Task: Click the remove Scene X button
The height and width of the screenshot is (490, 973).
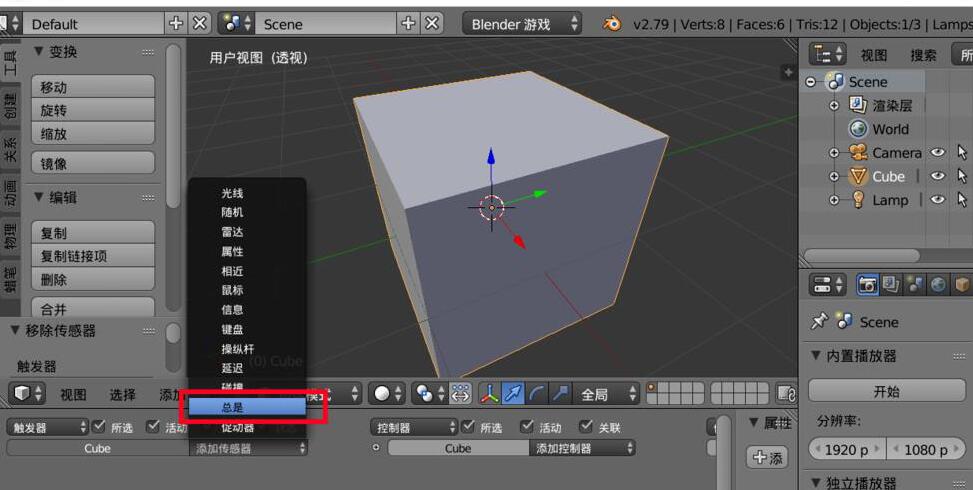Action: (433, 23)
